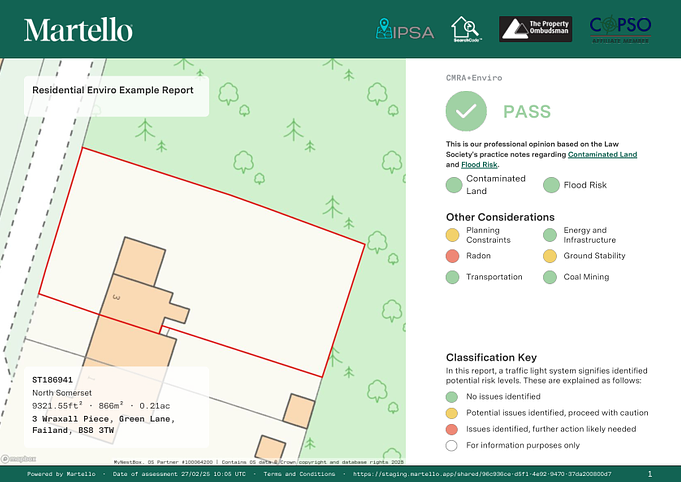Click the 'For information purposes only' white dot
This screenshot has width=681, height=482.
452,446
